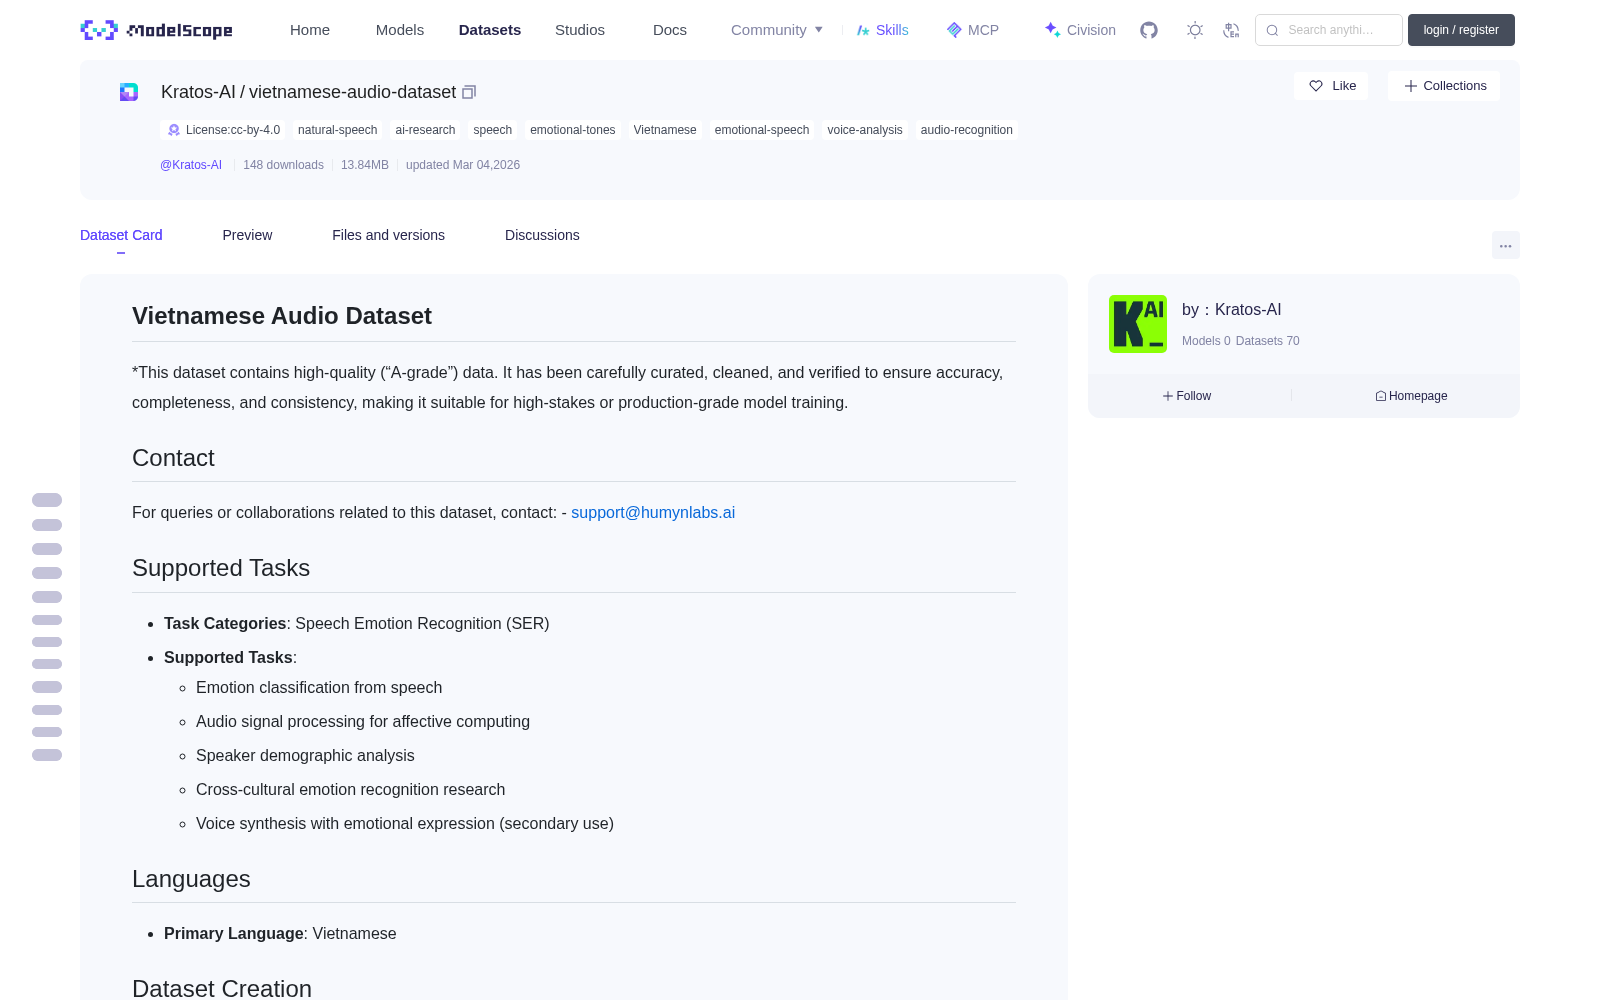Go to Home in the navigation
The image size is (1600, 1000).
coord(310,30)
